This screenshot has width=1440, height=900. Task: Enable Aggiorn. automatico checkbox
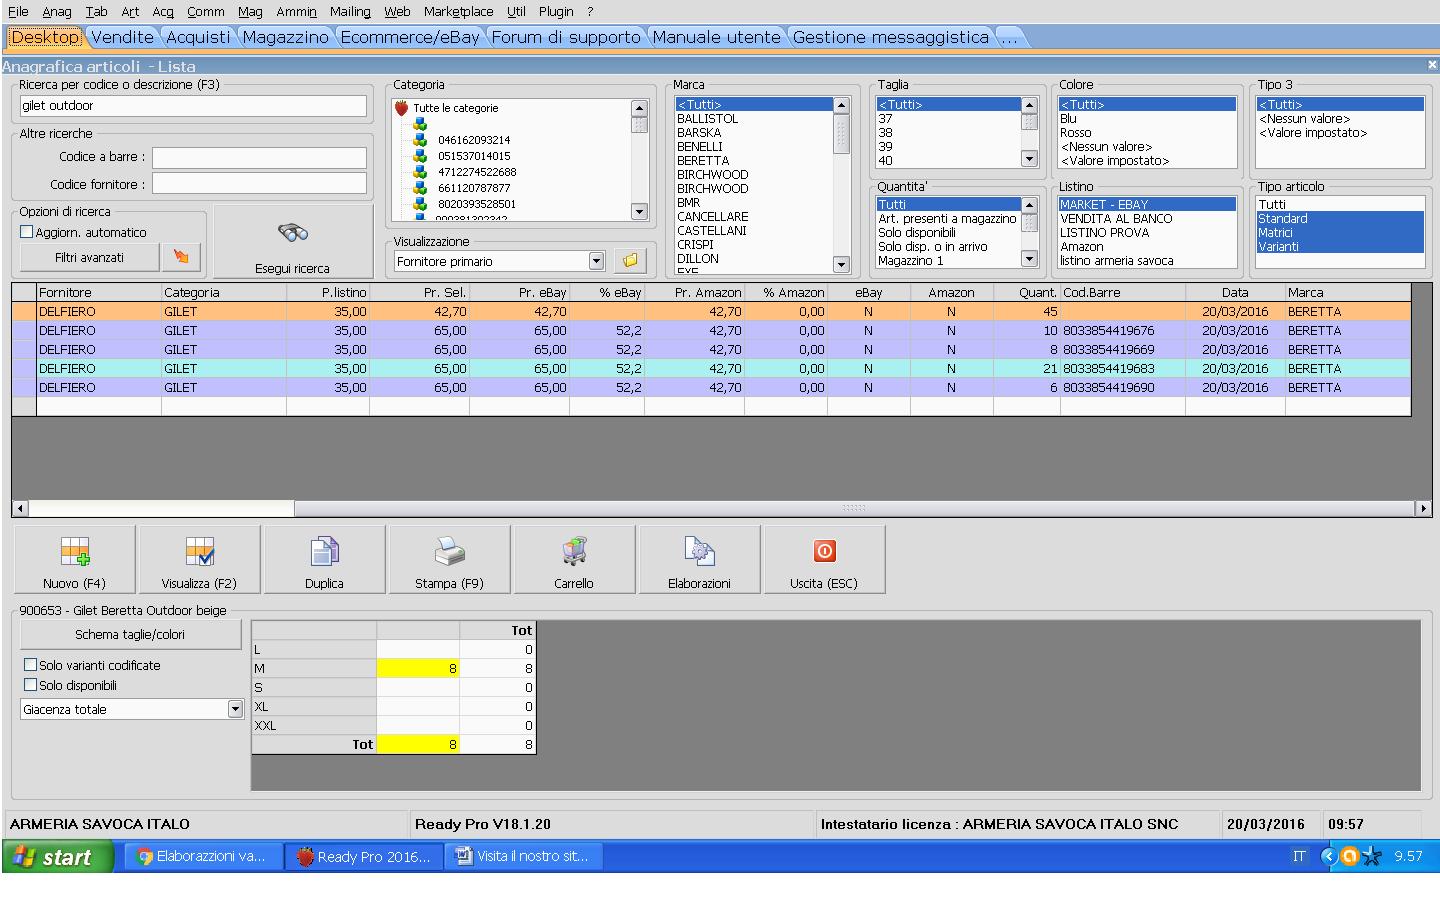click(27, 232)
